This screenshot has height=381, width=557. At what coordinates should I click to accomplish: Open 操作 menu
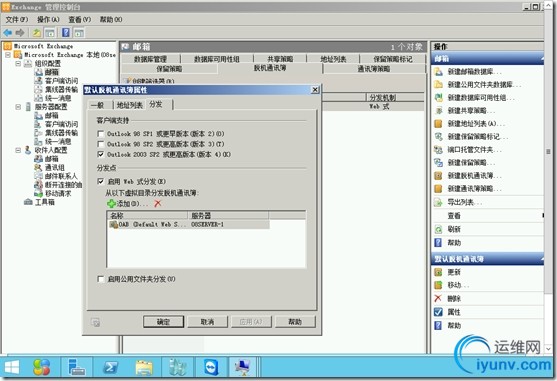(x=48, y=20)
